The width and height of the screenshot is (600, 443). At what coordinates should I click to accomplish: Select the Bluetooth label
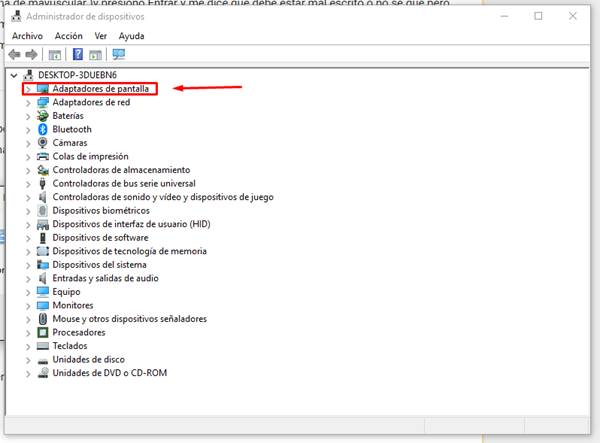(x=72, y=129)
